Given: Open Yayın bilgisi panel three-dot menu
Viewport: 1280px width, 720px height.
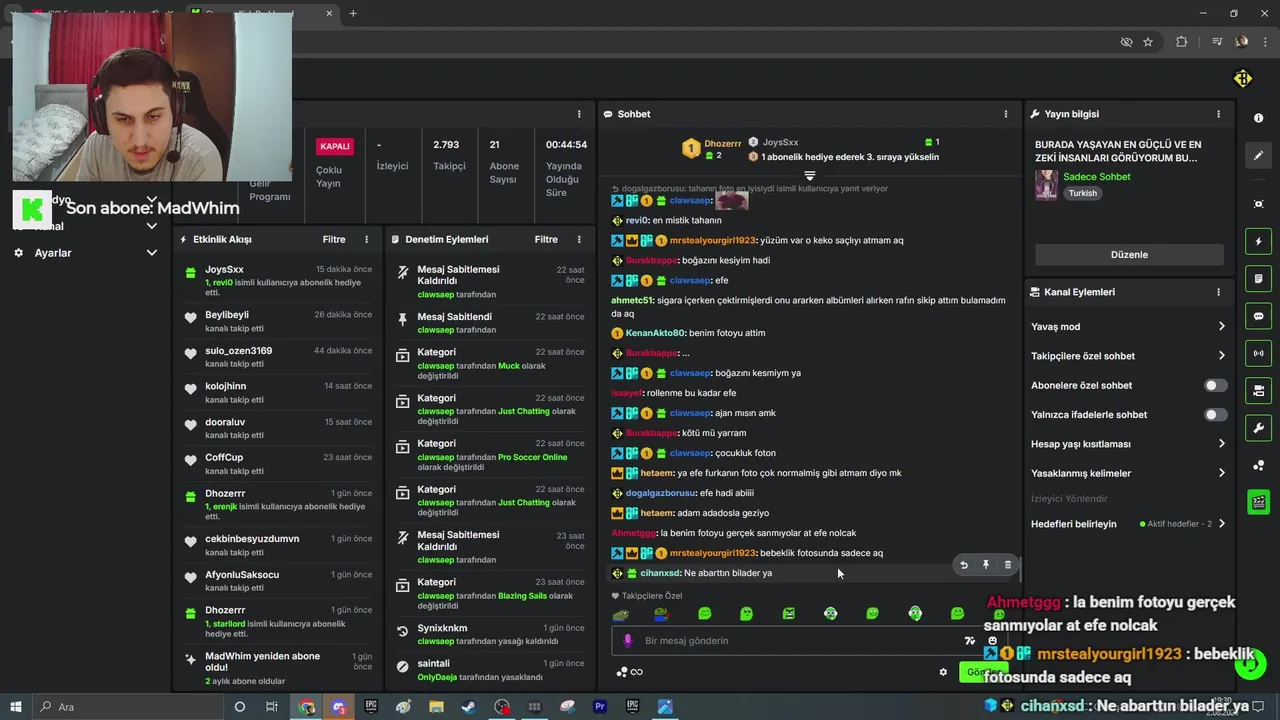Looking at the screenshot, I should point(1218,114).
